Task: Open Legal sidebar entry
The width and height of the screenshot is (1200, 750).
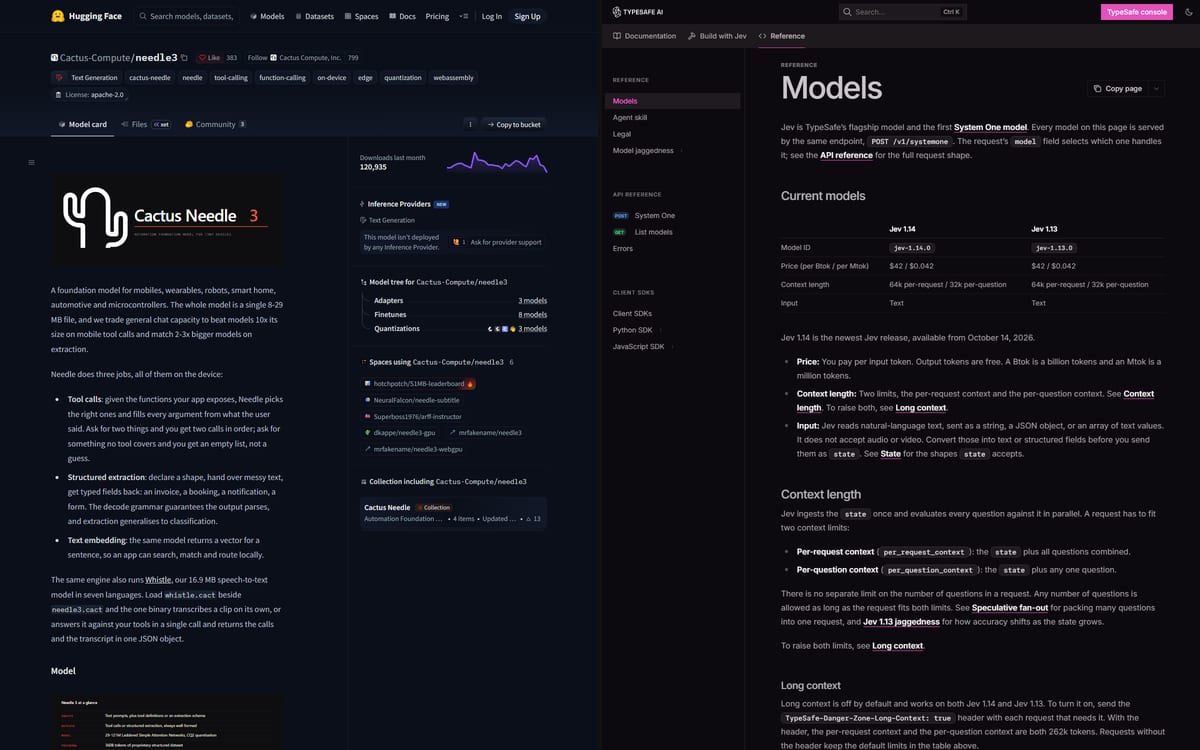Action: point(622,134)
